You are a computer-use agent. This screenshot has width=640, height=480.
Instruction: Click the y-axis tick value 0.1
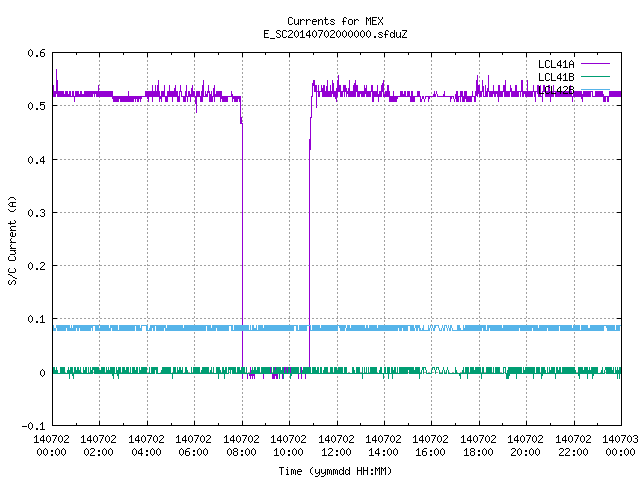36,319
